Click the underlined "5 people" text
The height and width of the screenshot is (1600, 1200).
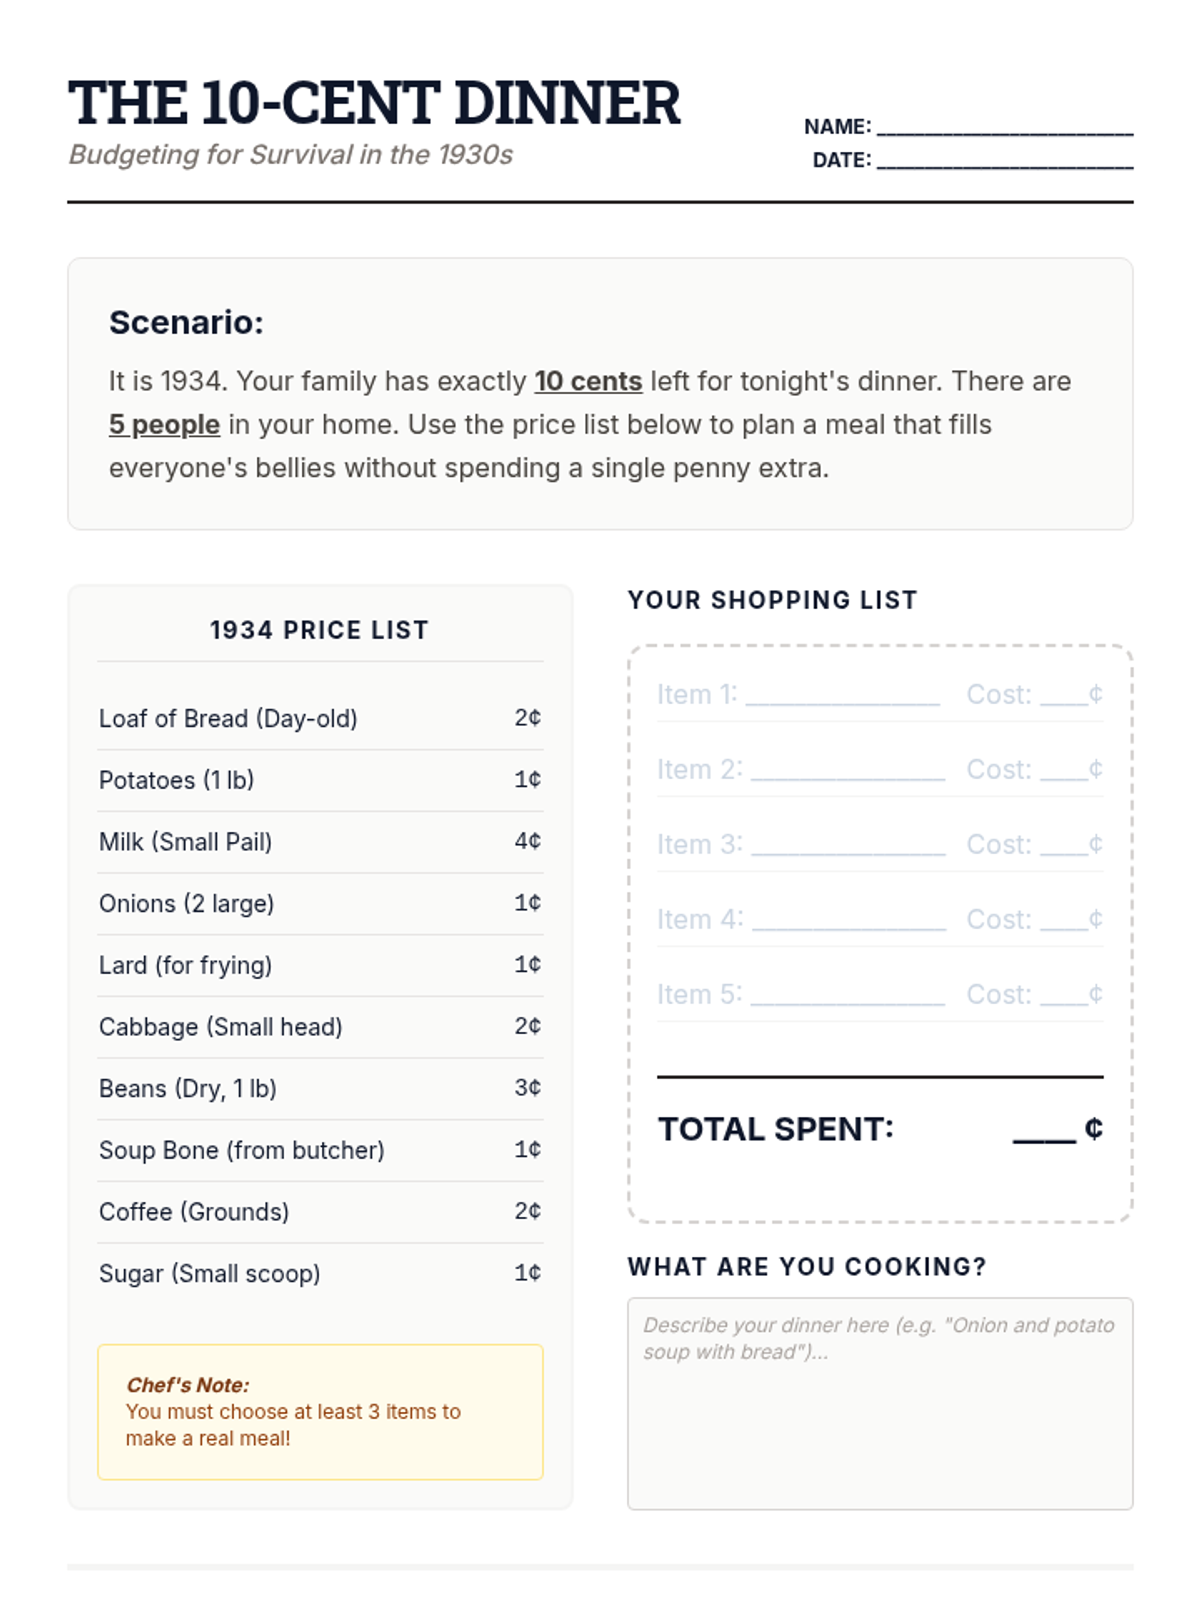click(x=164, y=425)
